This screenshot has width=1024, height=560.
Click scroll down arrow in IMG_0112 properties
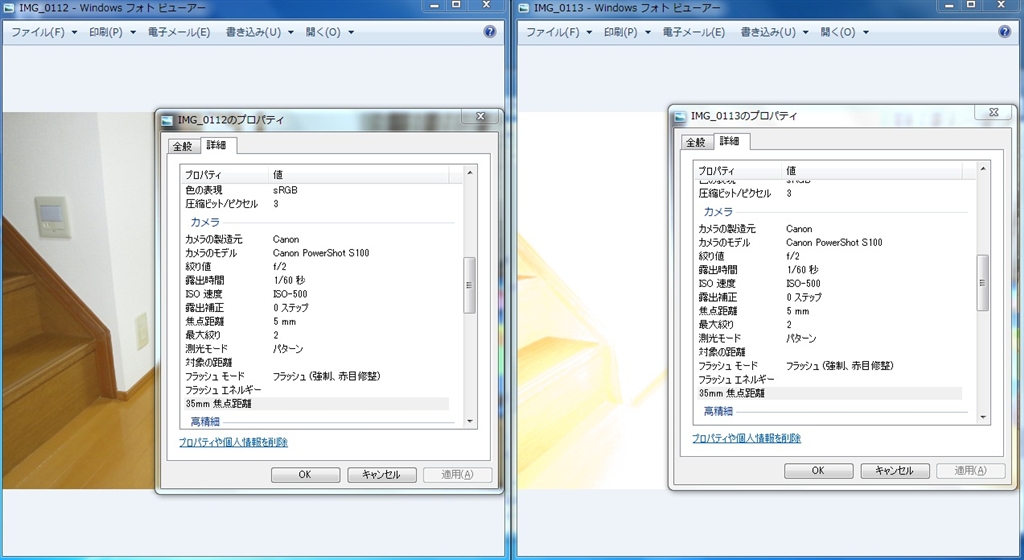[x=469, y=422]
